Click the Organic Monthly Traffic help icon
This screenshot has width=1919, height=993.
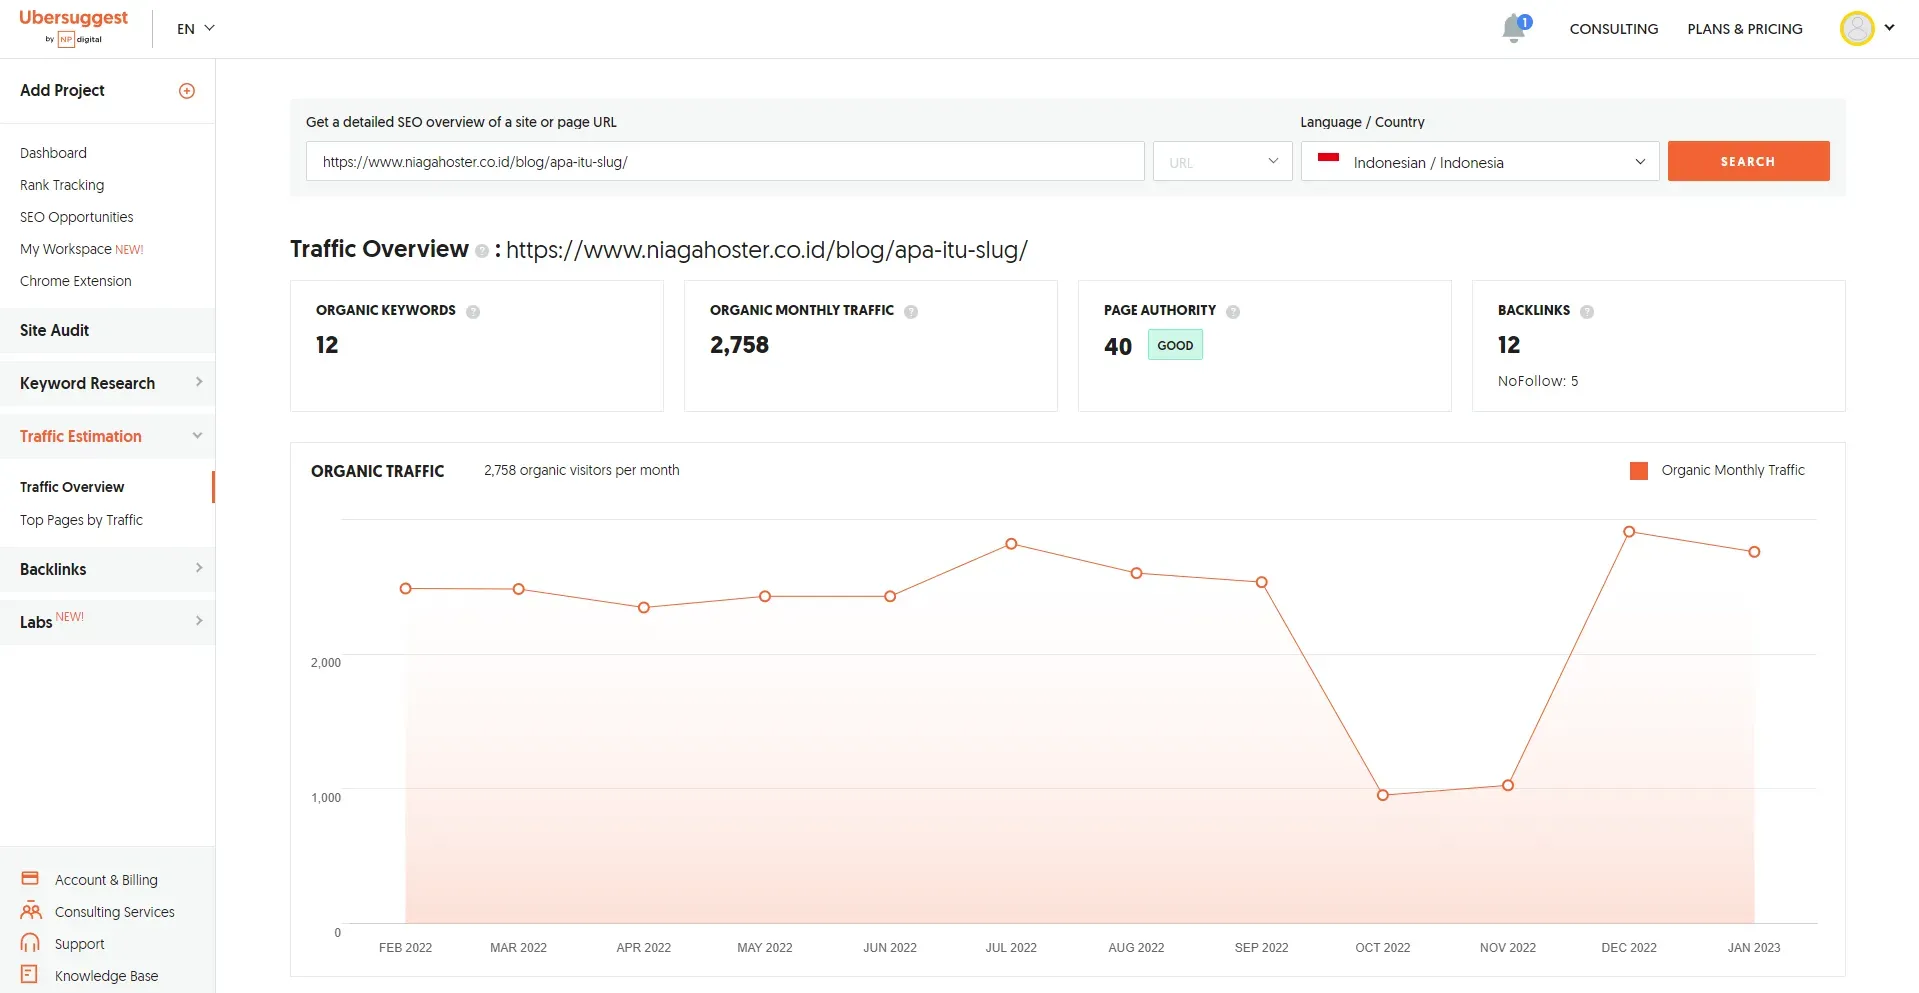tap(911, 312)
